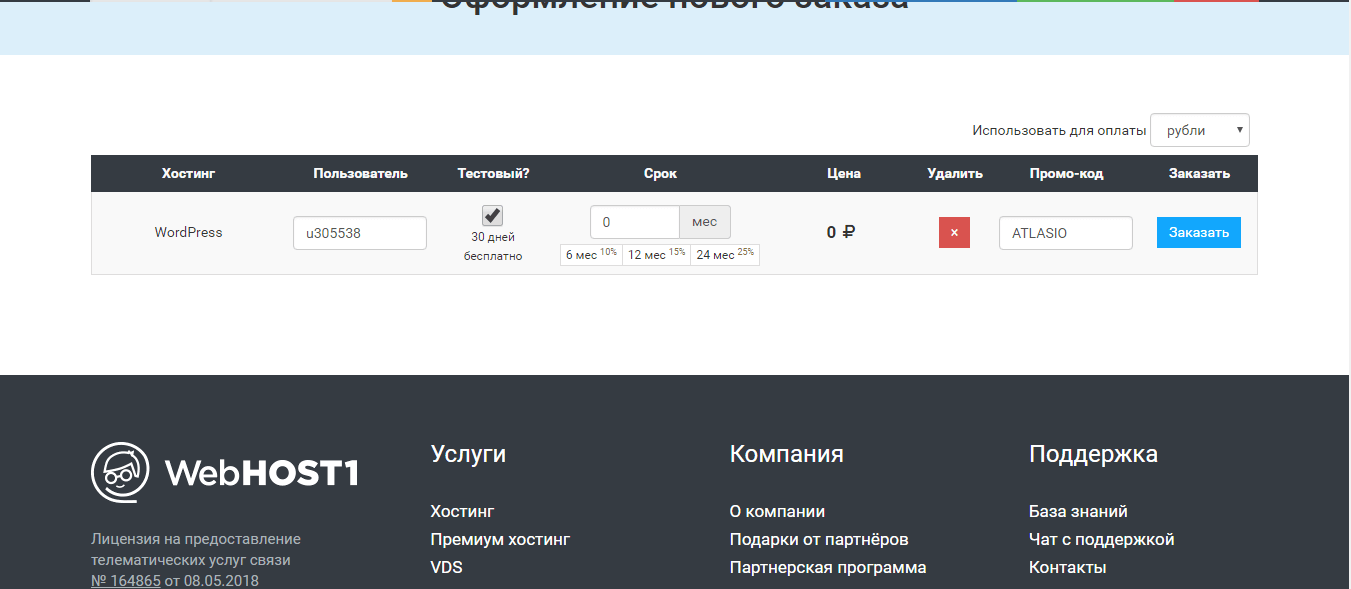Delete the WordPress order with red X

point(954,232)
